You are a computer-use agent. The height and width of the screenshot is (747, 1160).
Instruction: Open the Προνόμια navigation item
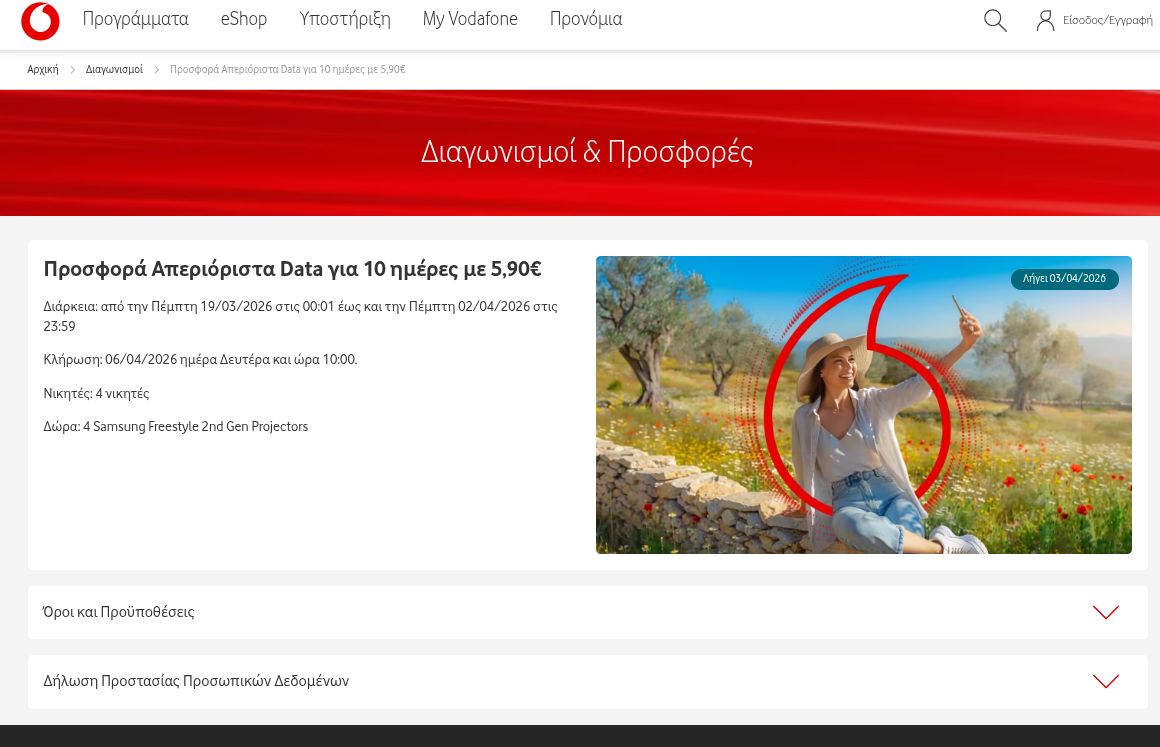click(x=586, y=20)
